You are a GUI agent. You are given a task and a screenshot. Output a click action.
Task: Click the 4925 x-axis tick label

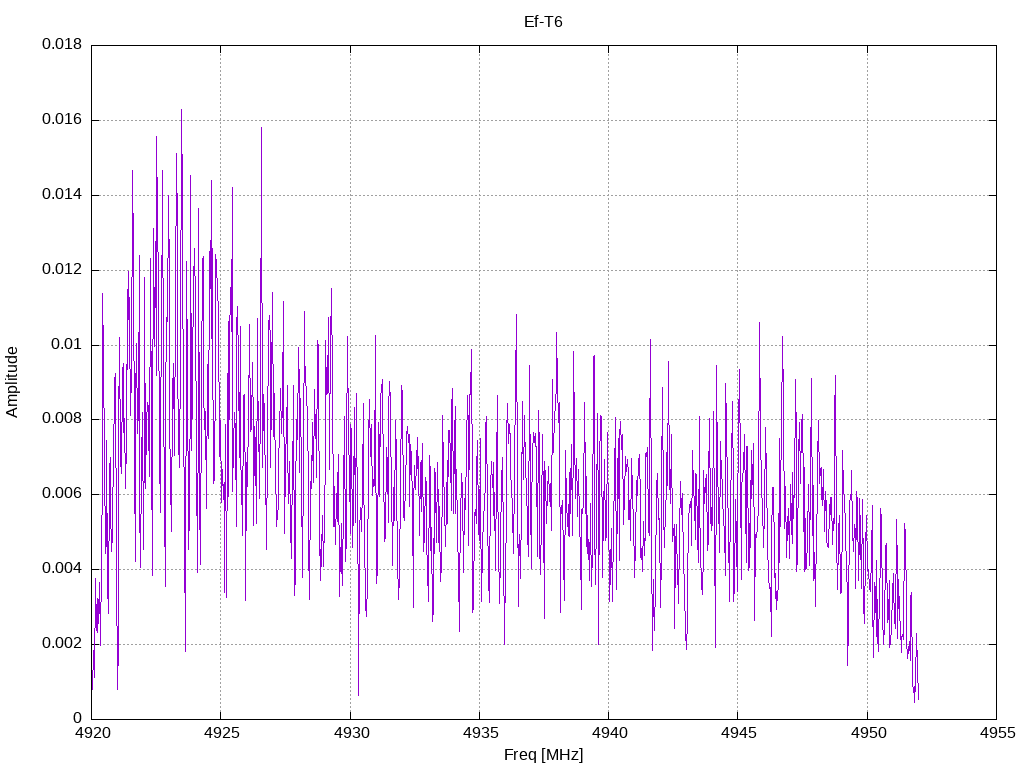(x=221, y=733)
